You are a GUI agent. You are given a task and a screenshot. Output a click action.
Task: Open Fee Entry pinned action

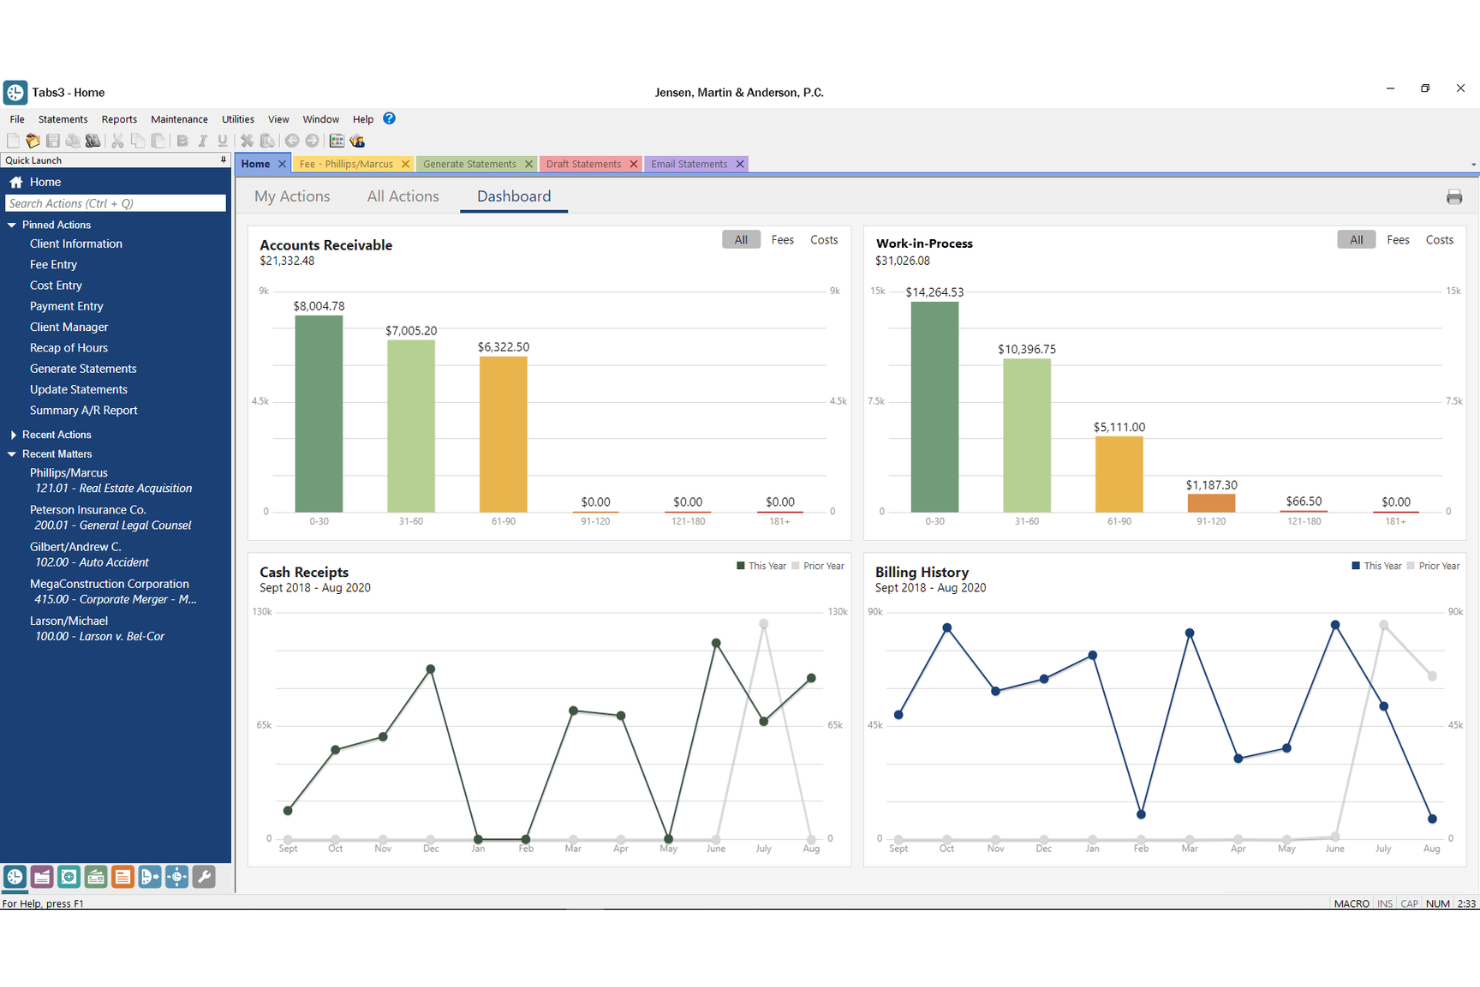(x=53, y=265)
